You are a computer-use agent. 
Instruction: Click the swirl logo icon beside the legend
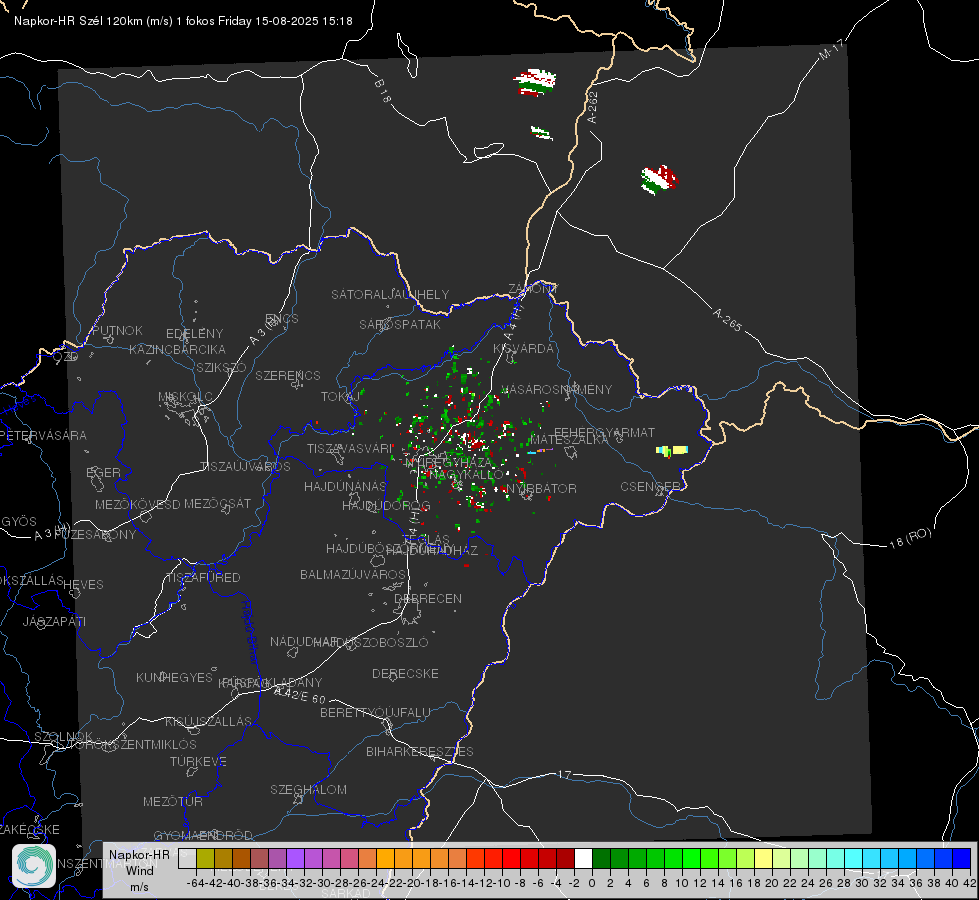click(34, 865)
